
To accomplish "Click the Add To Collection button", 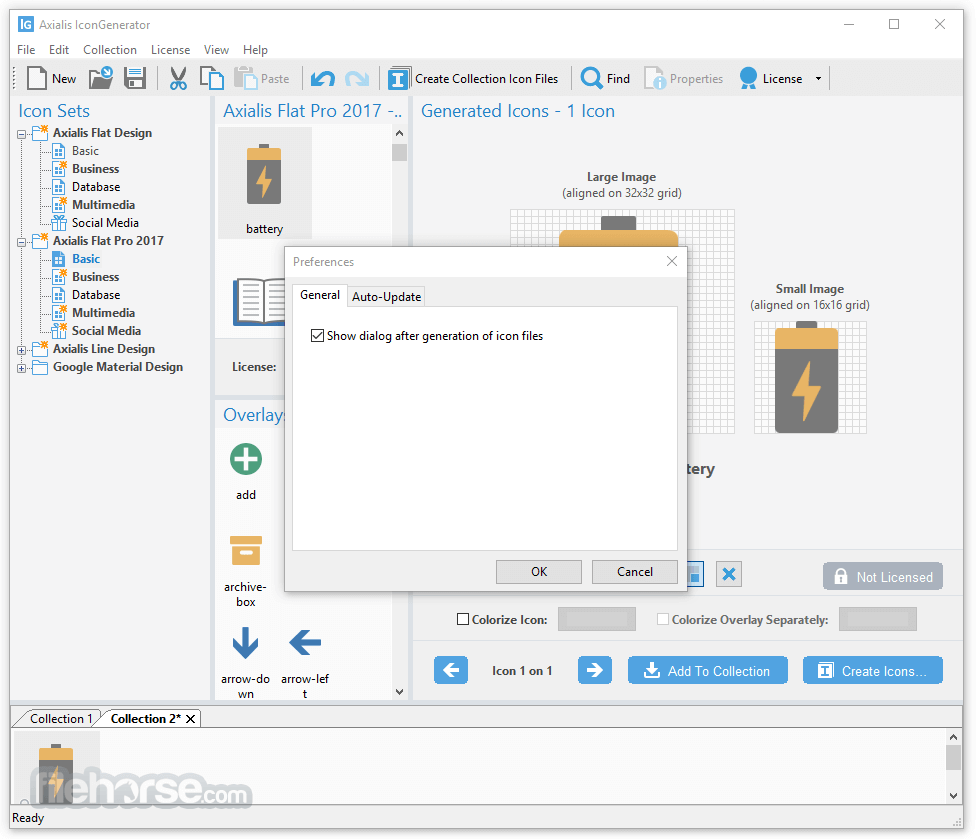I will (708, 670).
